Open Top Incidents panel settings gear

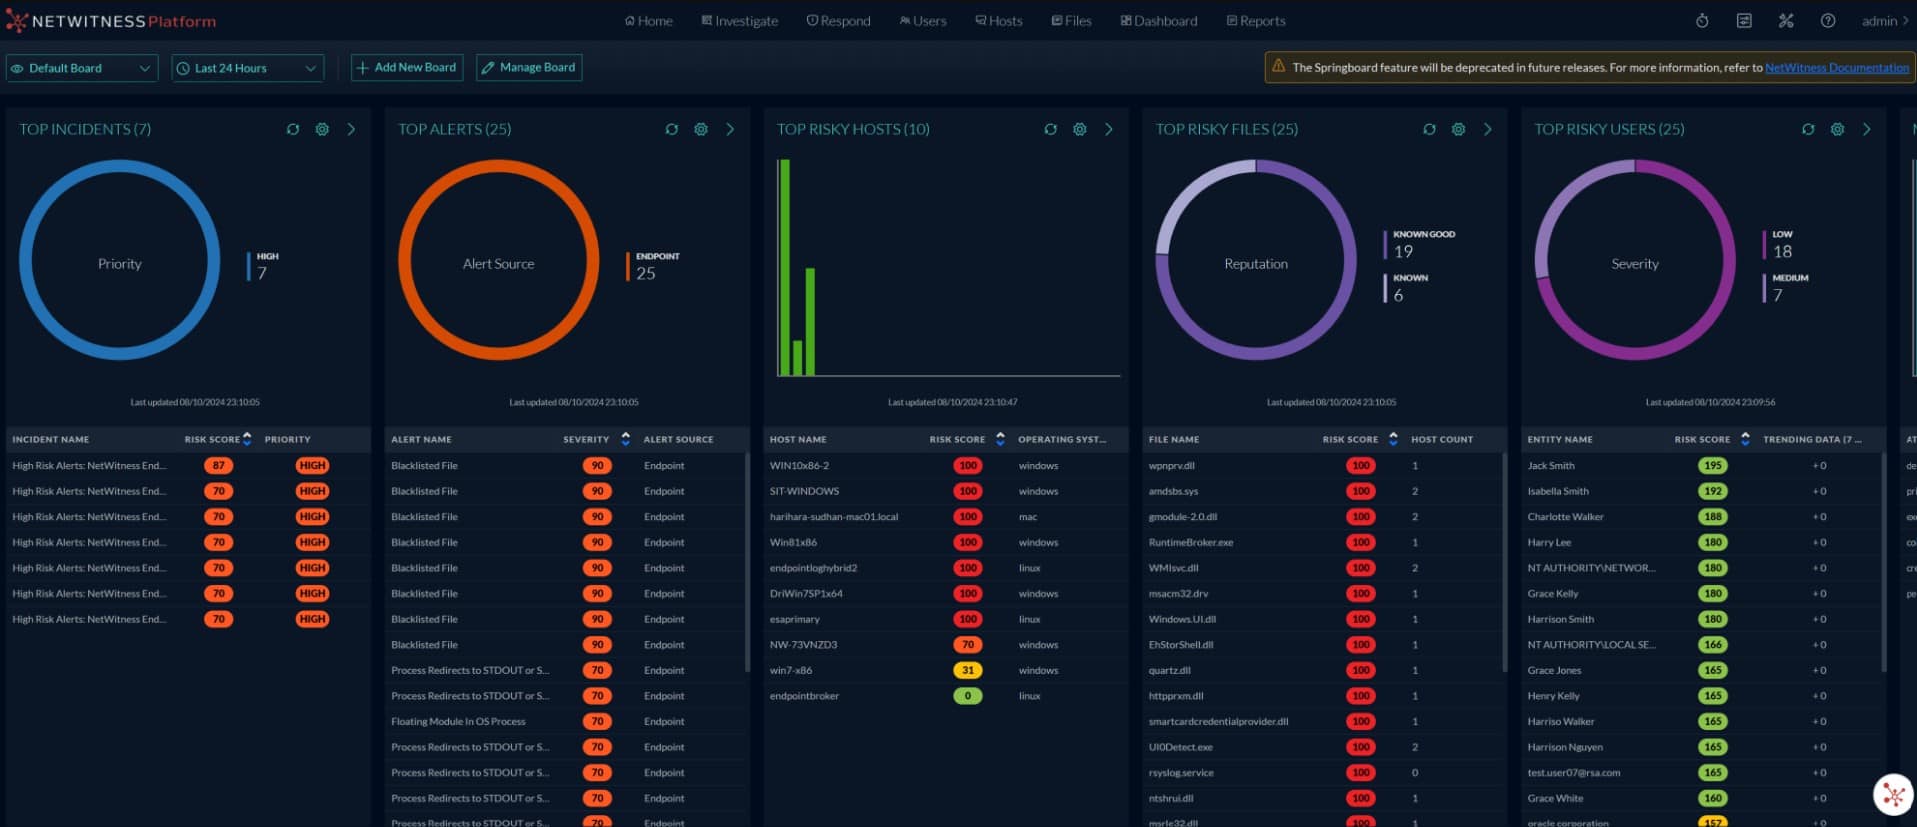point(322,129)
